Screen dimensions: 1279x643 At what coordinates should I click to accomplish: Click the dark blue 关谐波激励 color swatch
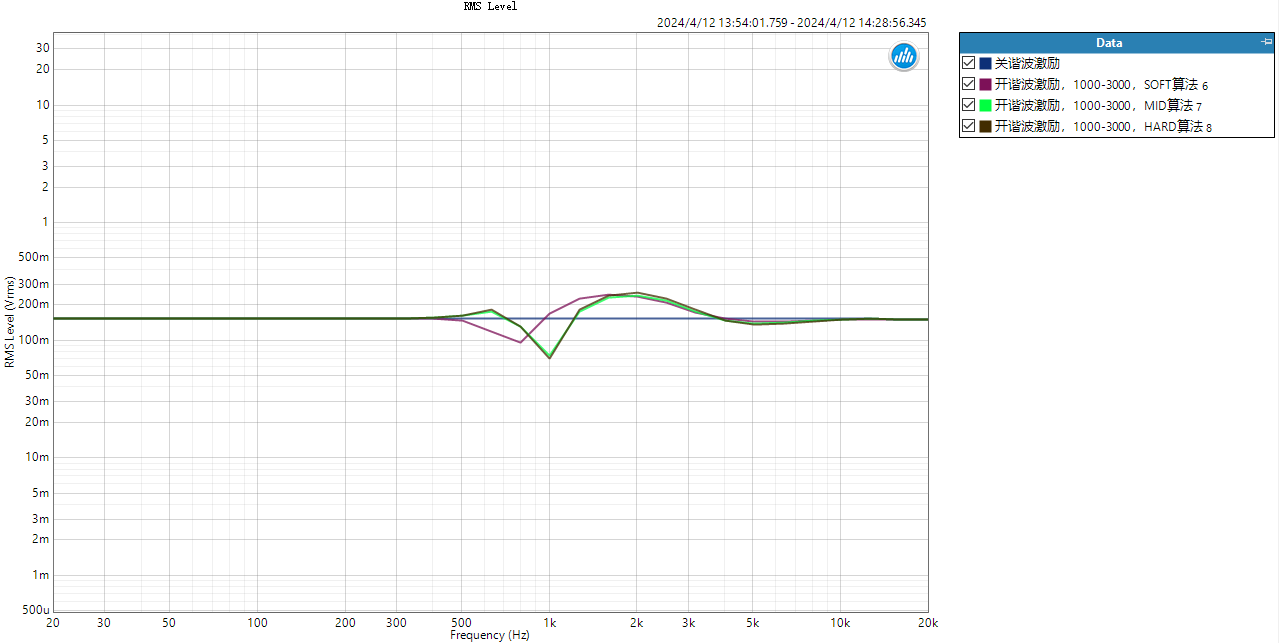985,63
